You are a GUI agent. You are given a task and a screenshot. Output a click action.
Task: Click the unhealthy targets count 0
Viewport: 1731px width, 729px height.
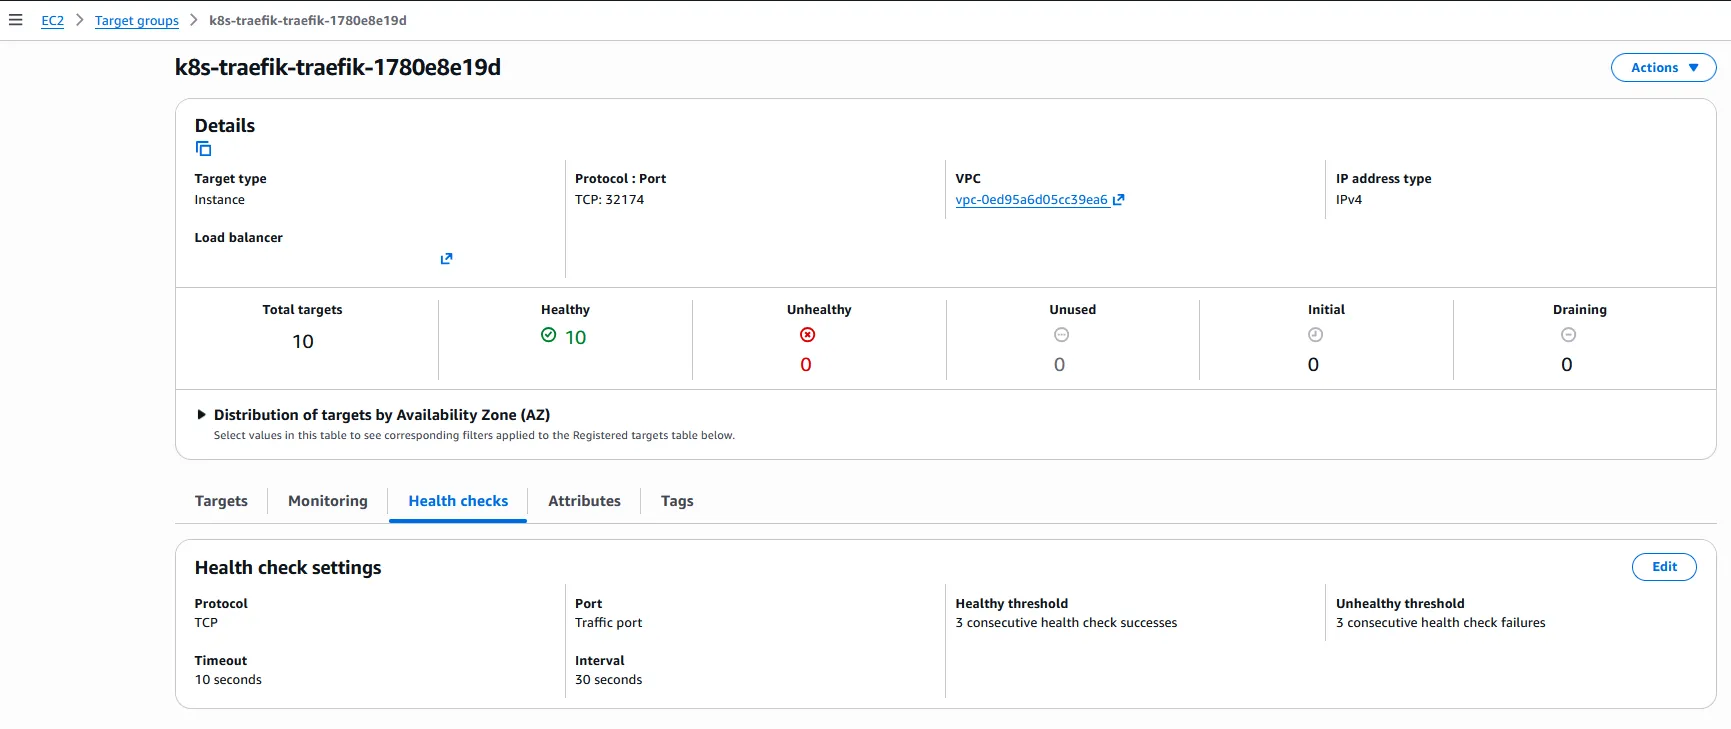(806, 365)
